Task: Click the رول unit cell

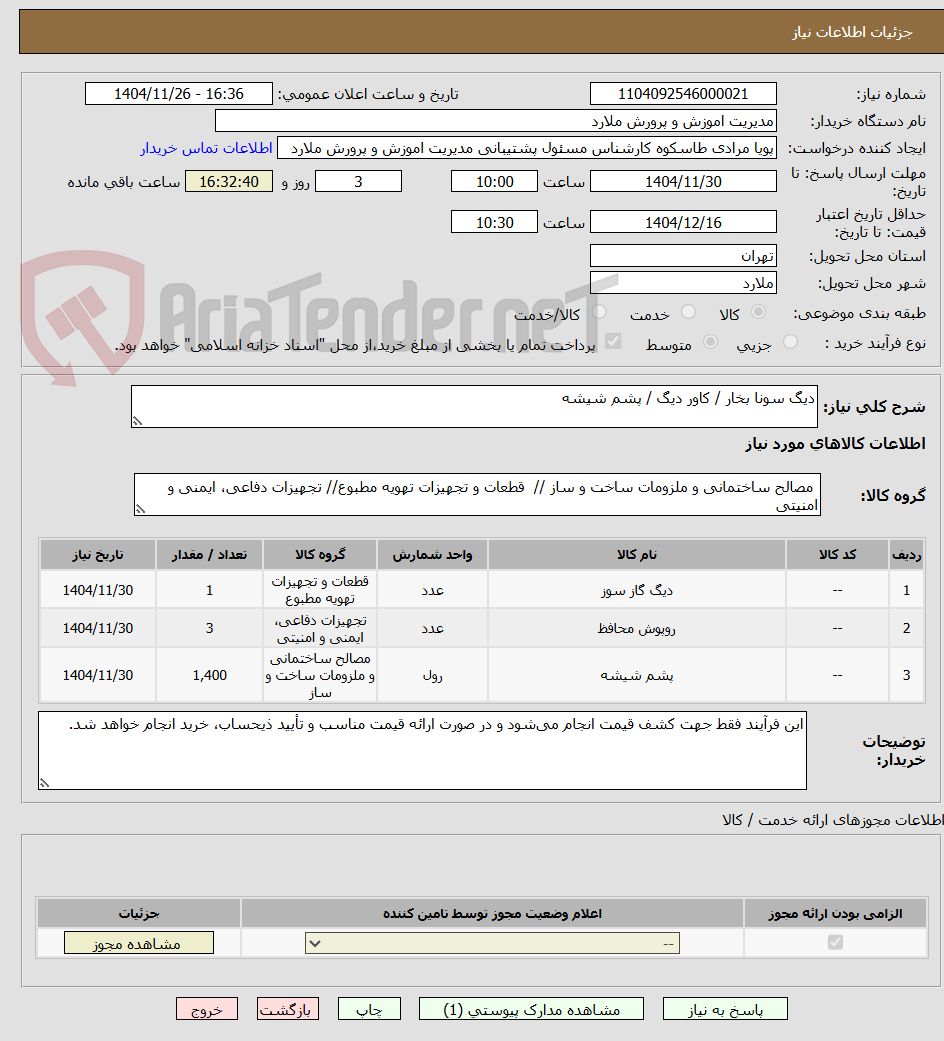Action: click(x=432, y=675)
